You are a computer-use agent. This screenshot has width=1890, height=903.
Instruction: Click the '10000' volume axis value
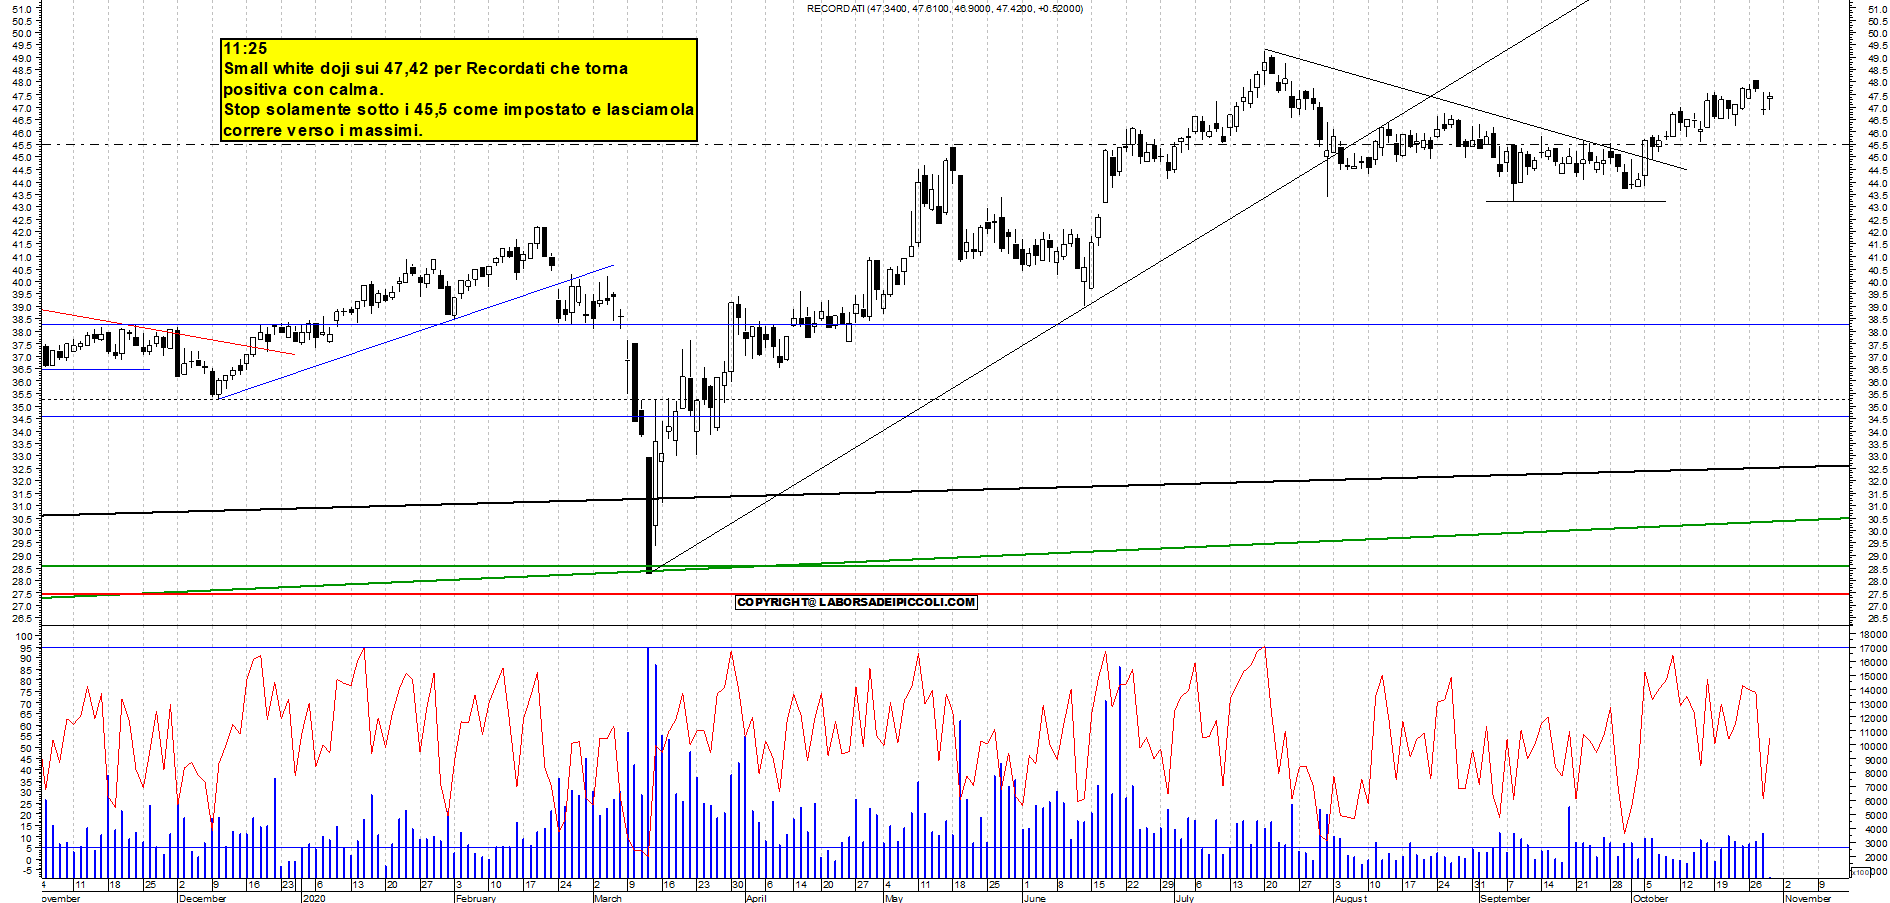[x=1873, y=747]
